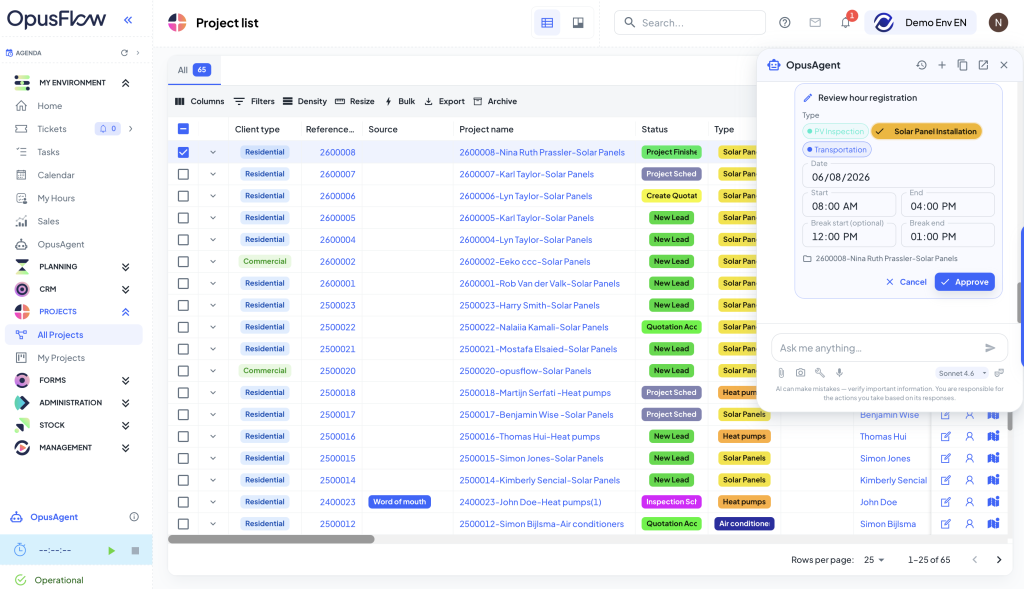Open tools wrench icon in OpusAgent
This screenshot has width=1024, height=589.
[820, 373]
